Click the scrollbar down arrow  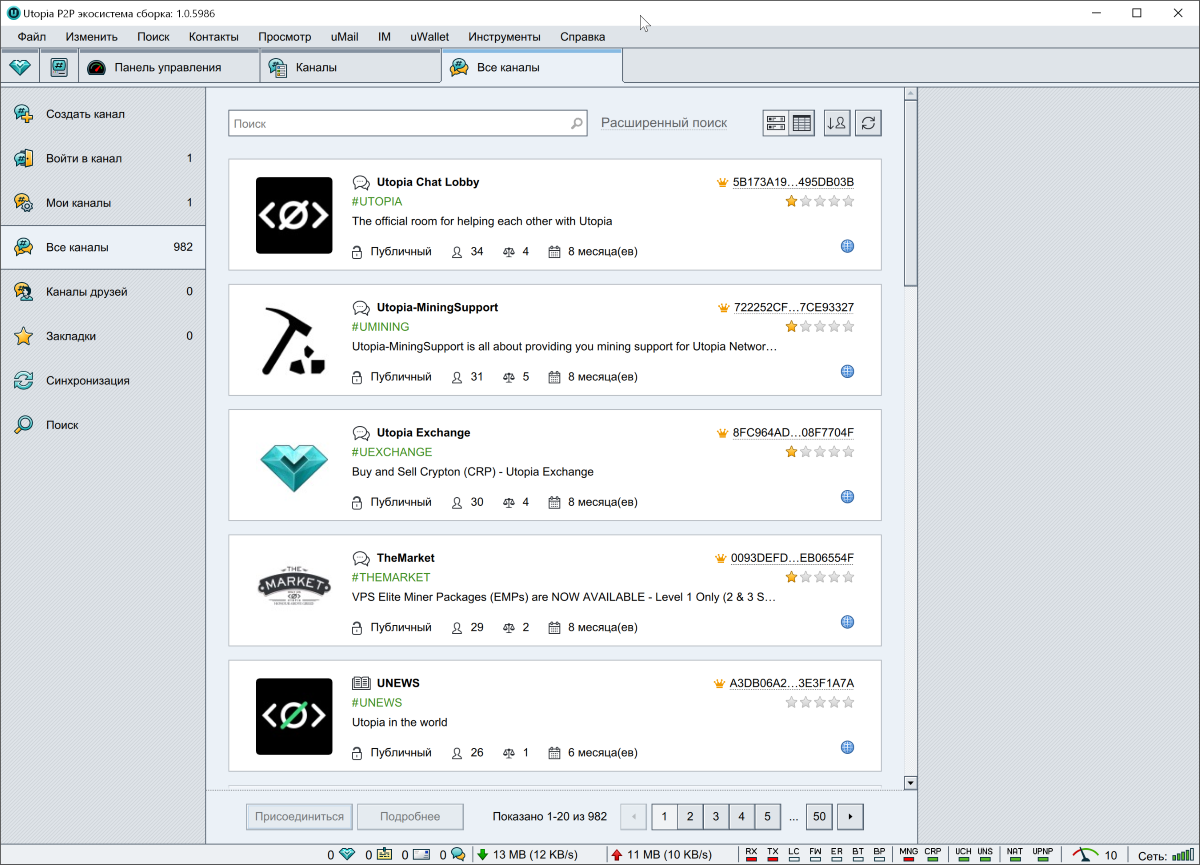[x=910, y=782]
